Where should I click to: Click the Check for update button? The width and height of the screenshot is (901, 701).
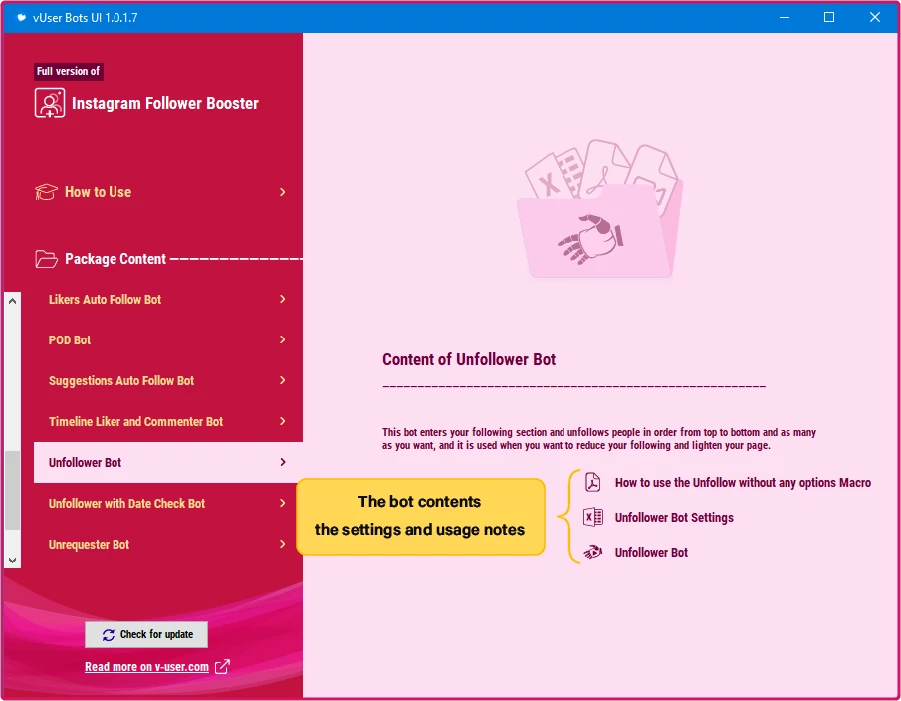(147, 634)
